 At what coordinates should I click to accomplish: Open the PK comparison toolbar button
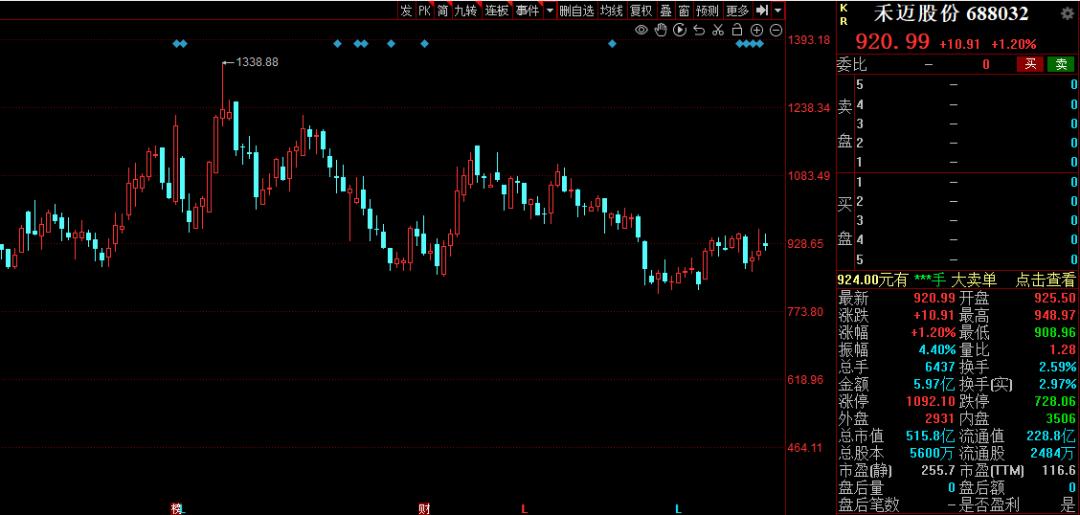[x=424, y=10]
